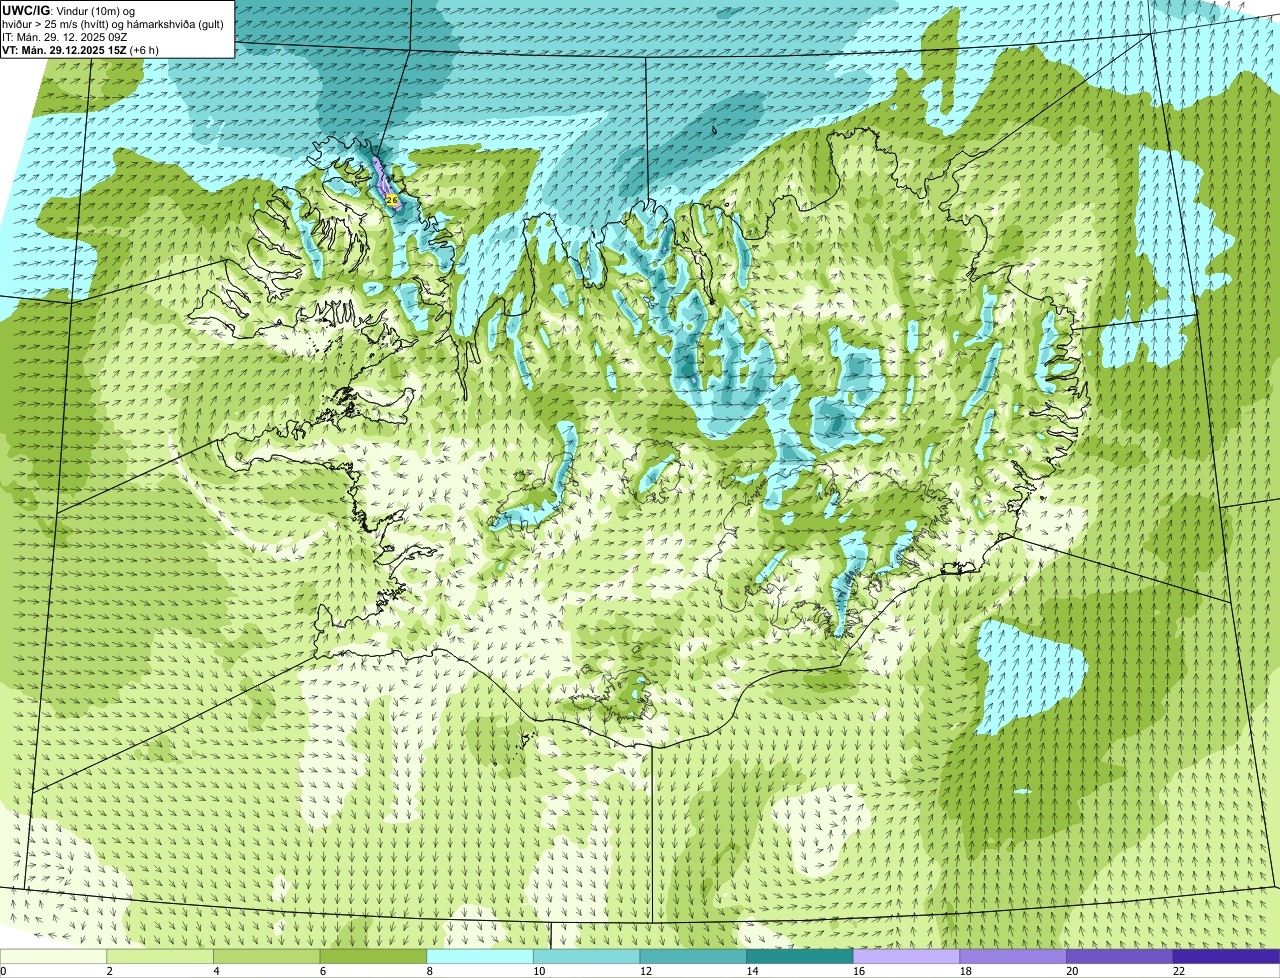The height and width of the screenshot is (978, 1280).
Task: Select the darkest above-22 m/s color segment
Action: [x=1227, y=956]
